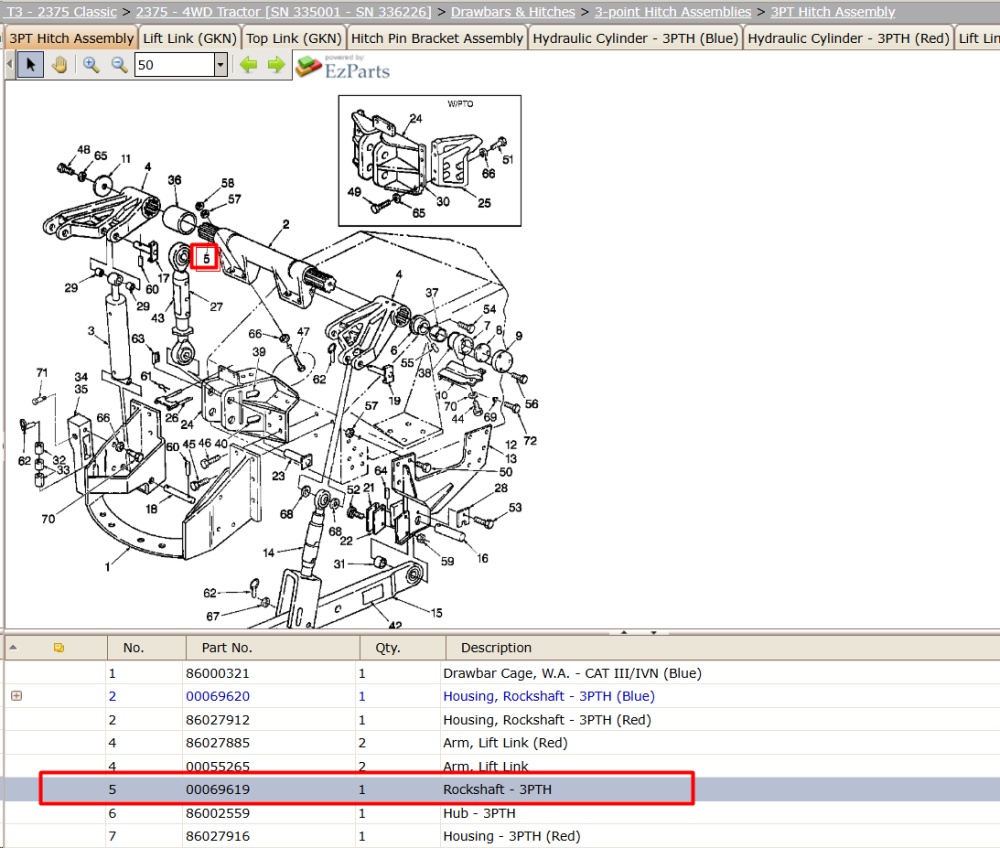The height and width of the screenshot is (848, 1000).
Task: Click the sort arrow in table header
Action: point(13,648)
